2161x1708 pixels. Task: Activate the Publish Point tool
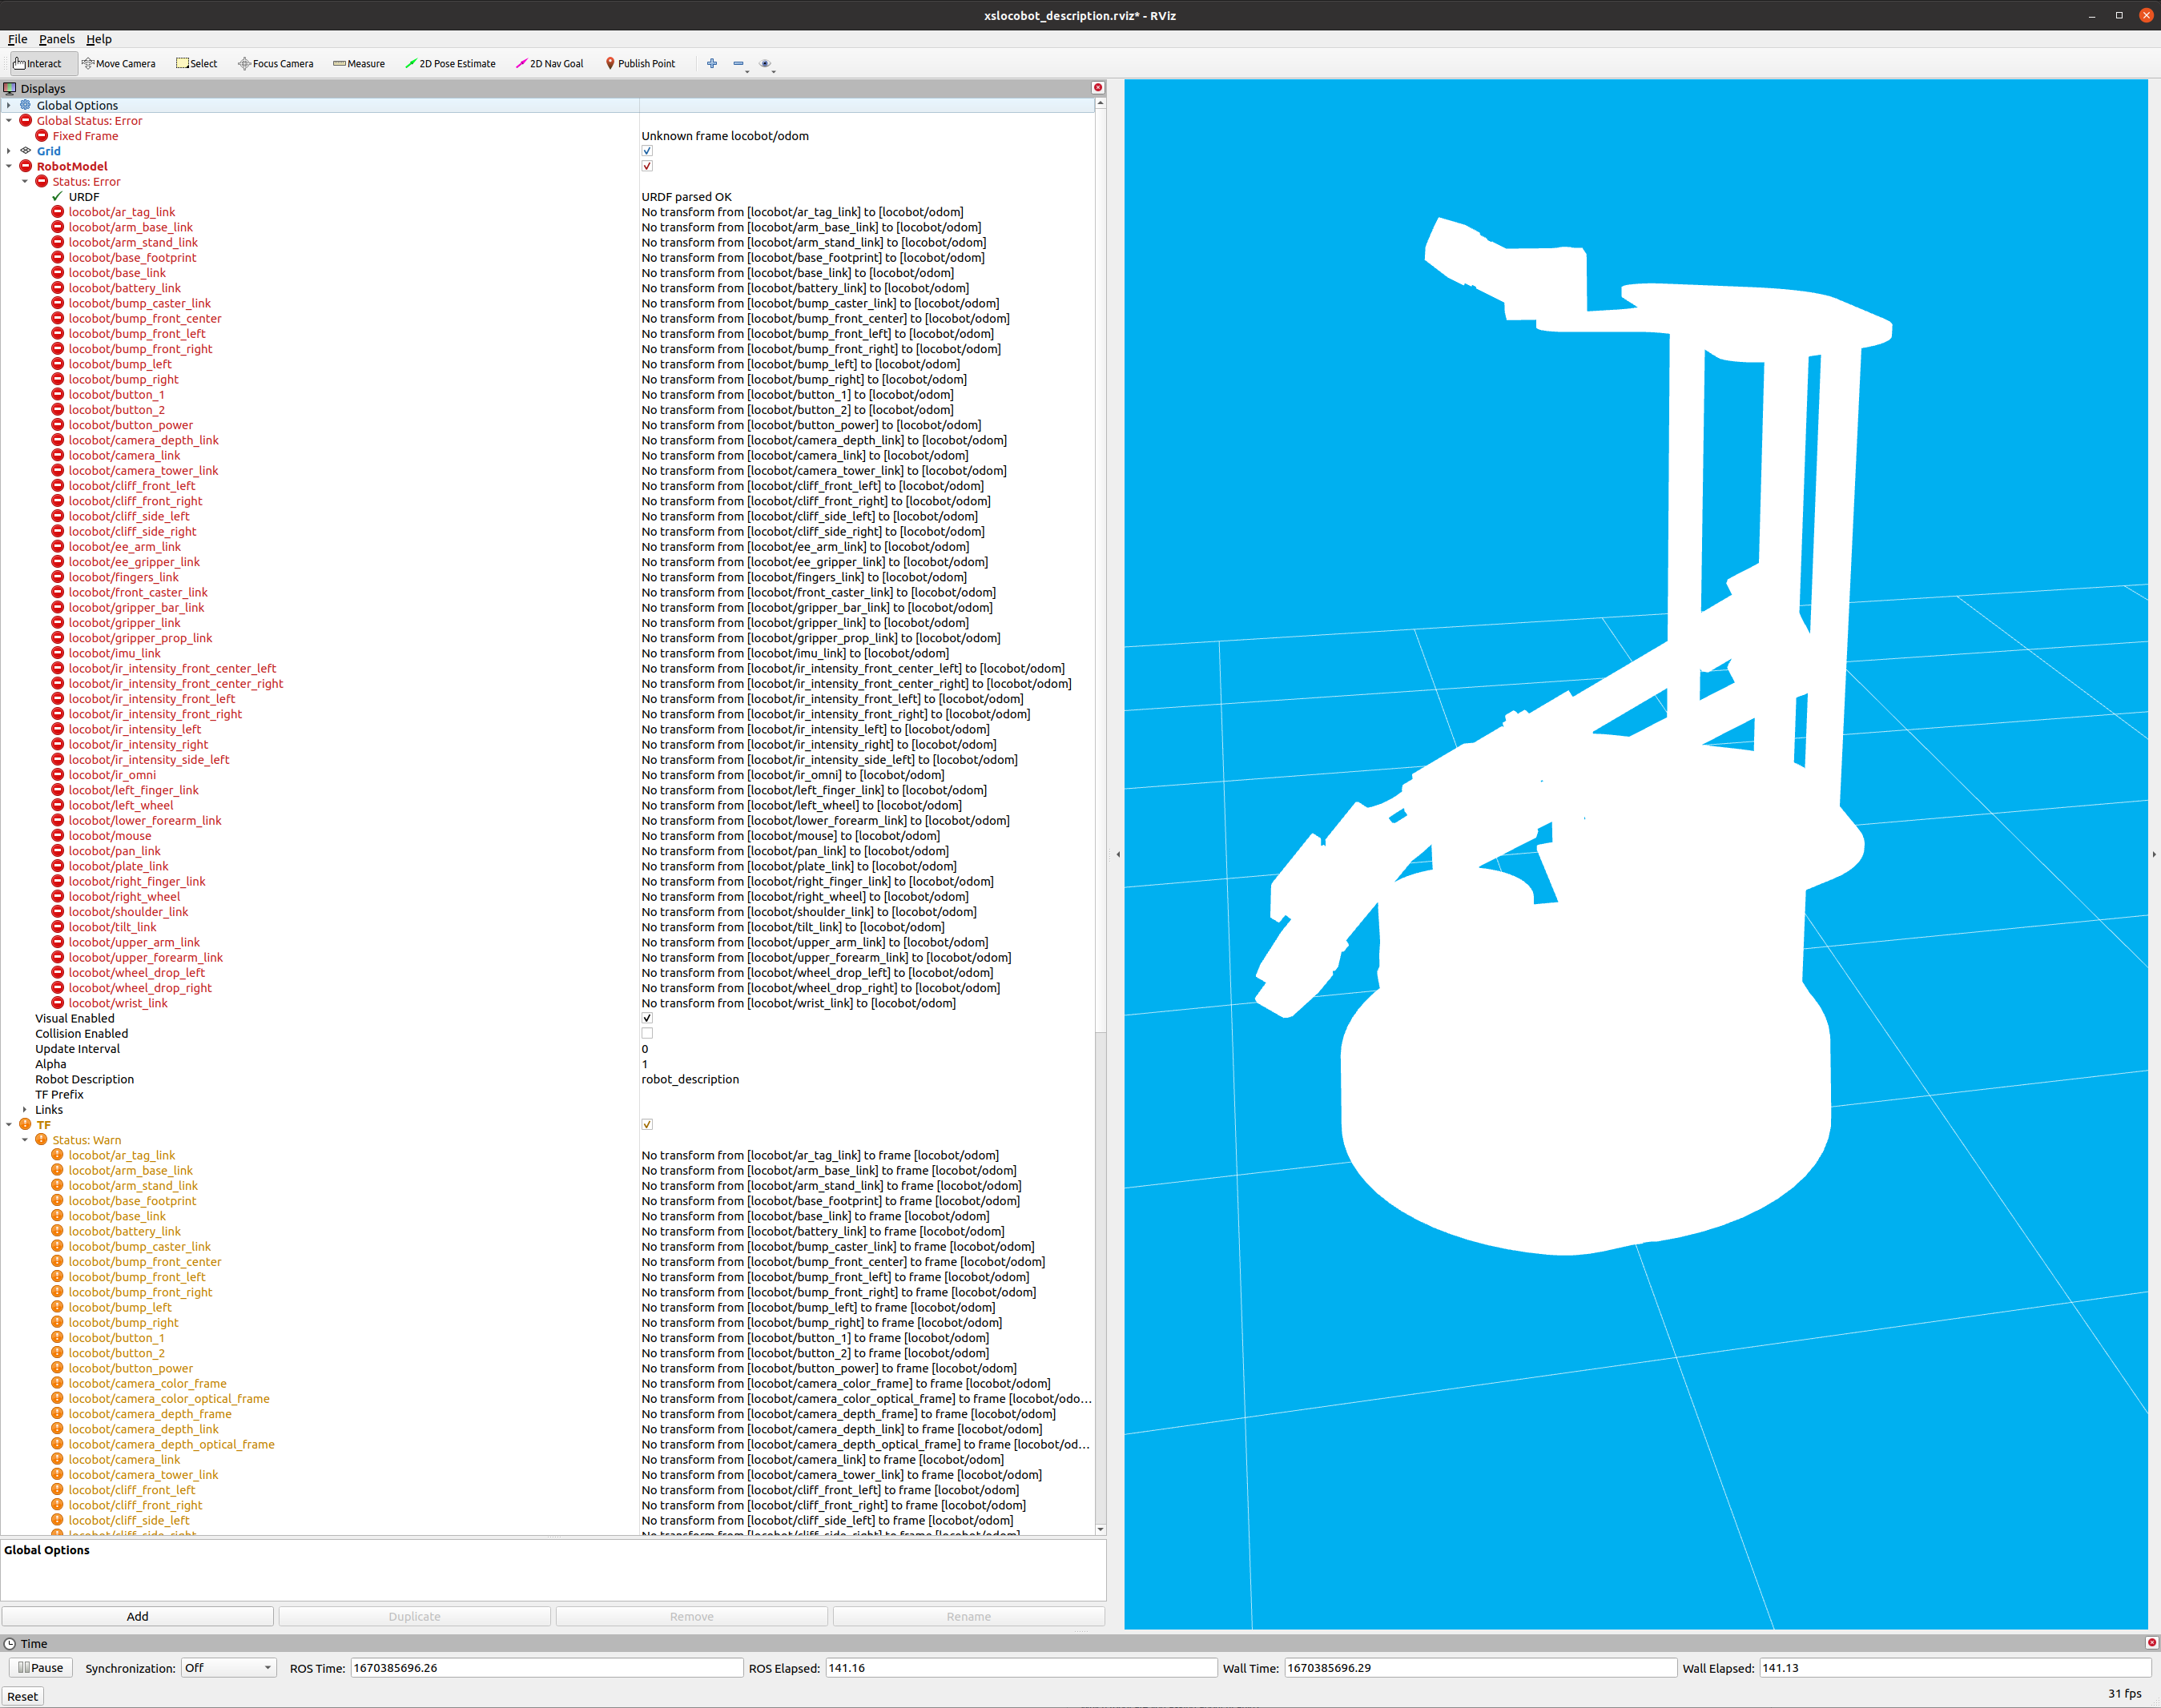coord(640,63)
